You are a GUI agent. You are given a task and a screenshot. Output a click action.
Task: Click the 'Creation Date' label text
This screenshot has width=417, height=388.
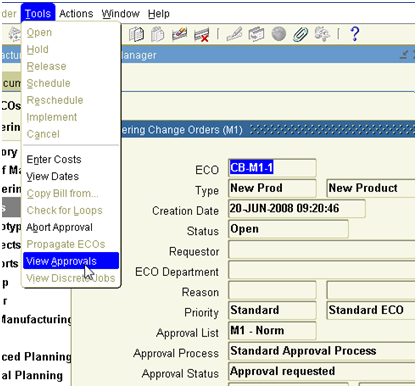tap(185, 211)
